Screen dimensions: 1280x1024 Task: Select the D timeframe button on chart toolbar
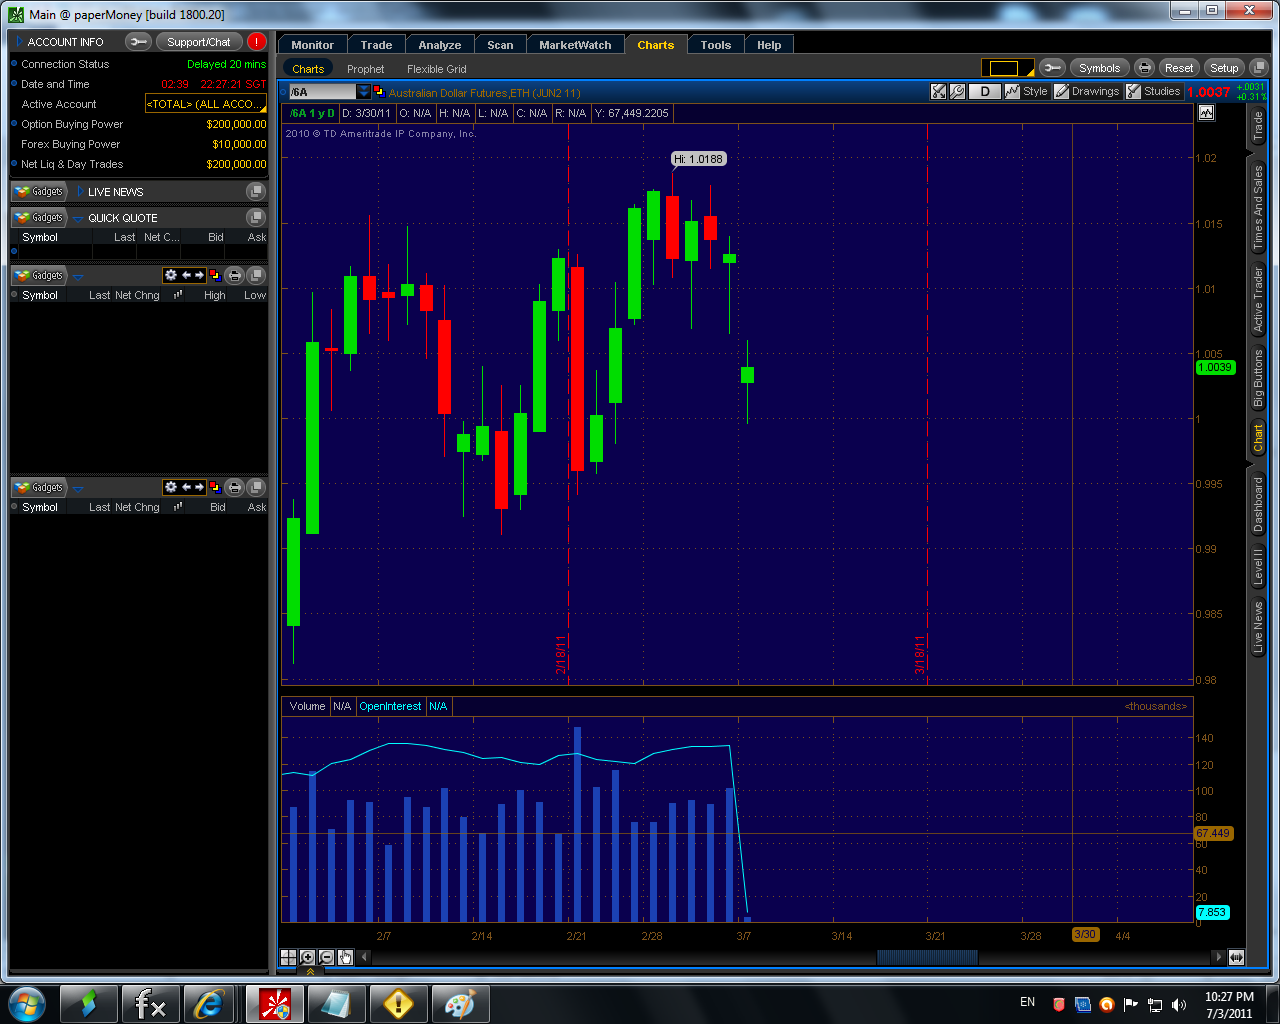(985, 91)
